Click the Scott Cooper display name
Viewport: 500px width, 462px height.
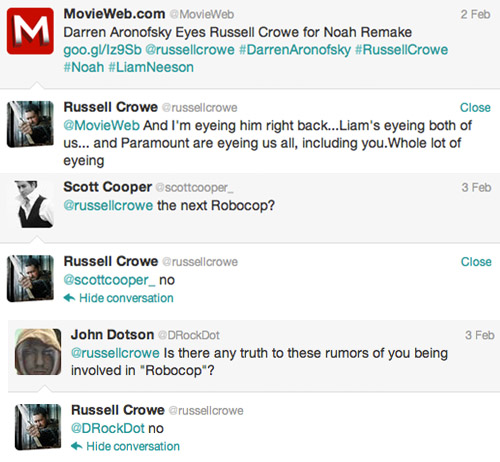(x=108, y=187)
